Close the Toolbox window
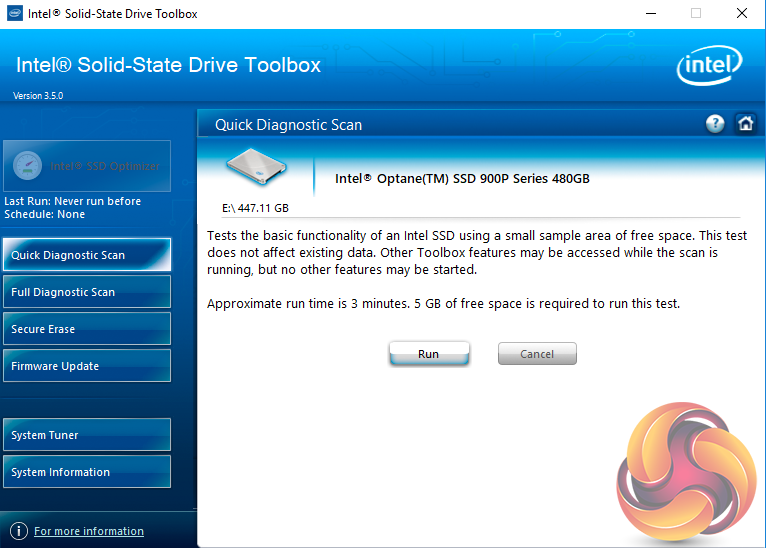The width and height of the screenshot is (766, 548). pos(742,14)
